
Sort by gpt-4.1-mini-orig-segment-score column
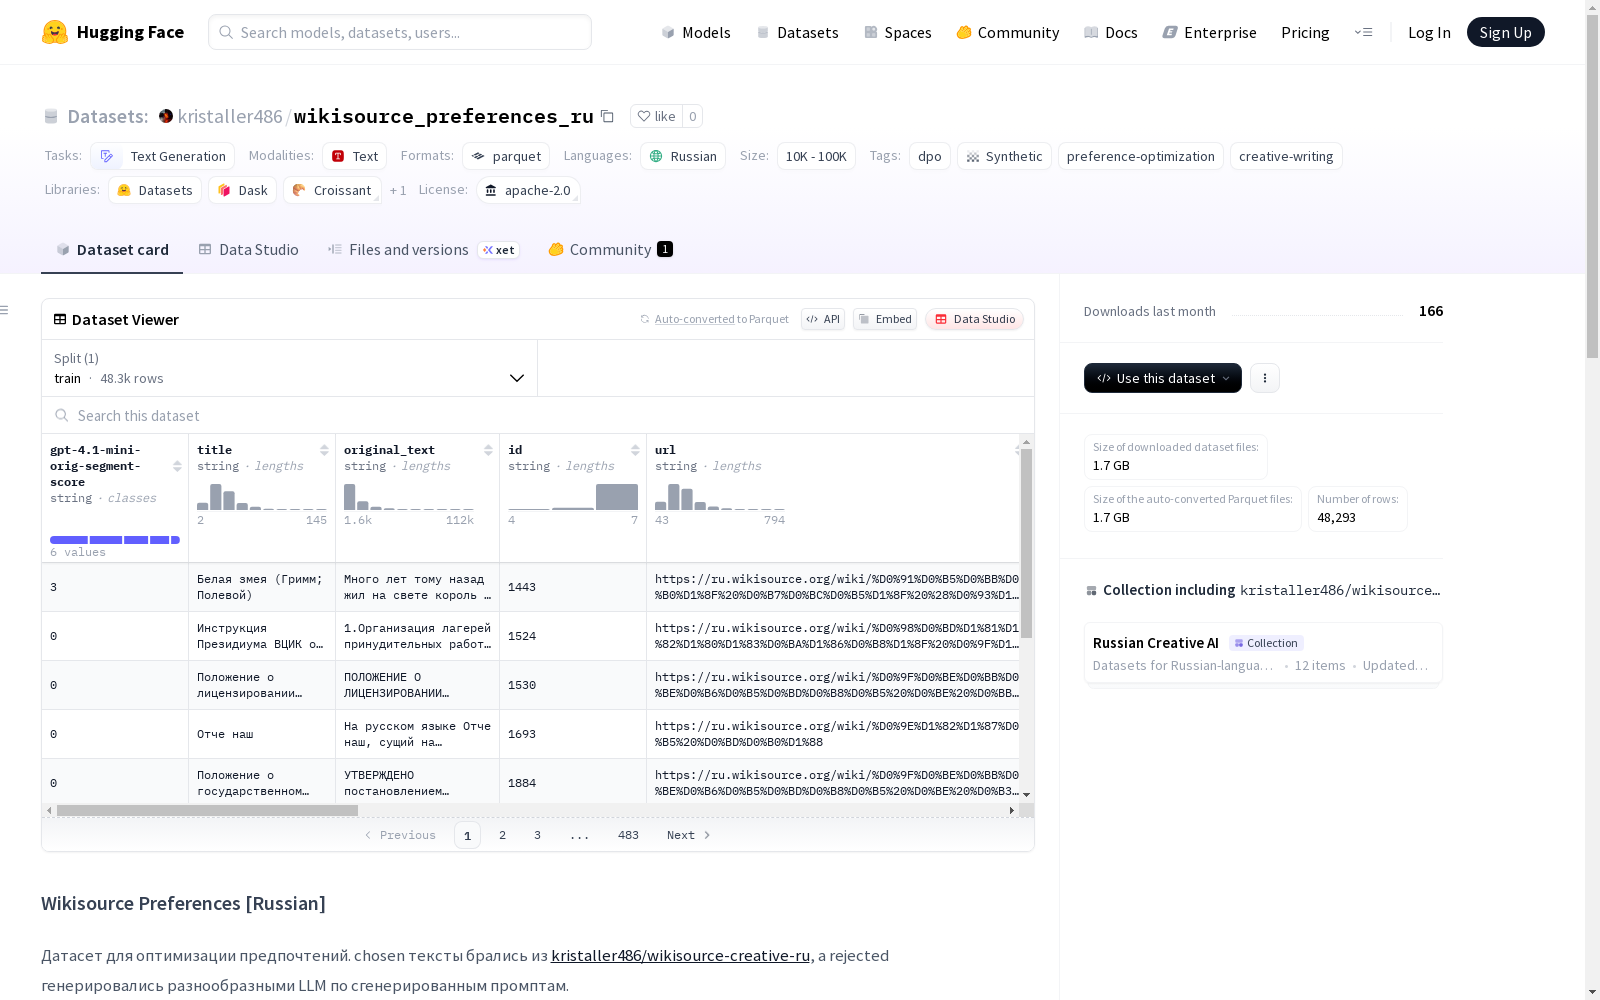click(x=177, y=466)
